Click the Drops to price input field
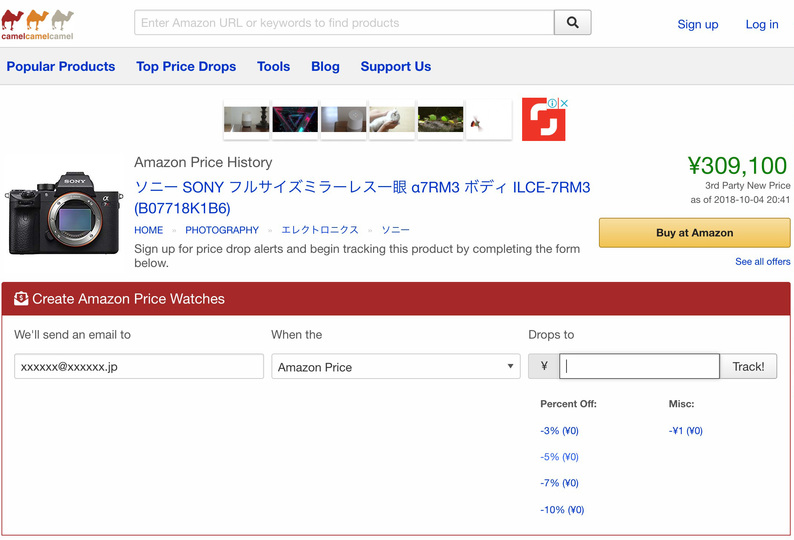 [639, 366]
